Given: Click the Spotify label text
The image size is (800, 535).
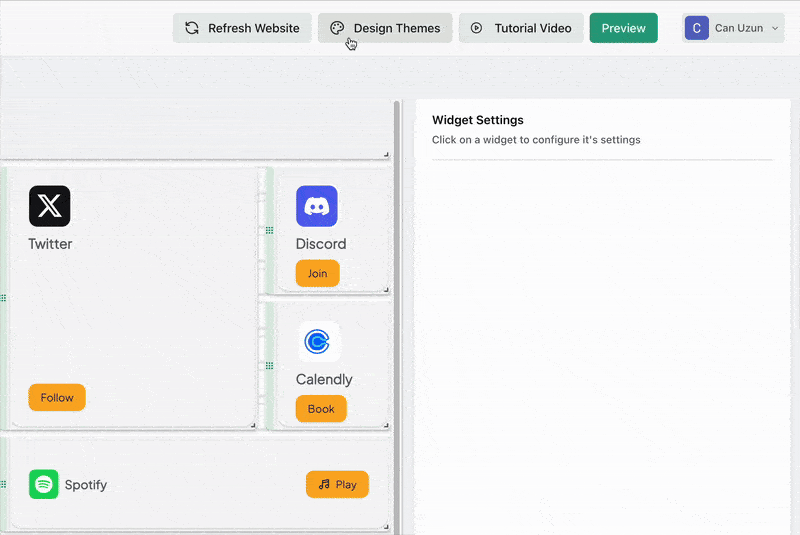Looking at the screenshot, I should (86, 485).
